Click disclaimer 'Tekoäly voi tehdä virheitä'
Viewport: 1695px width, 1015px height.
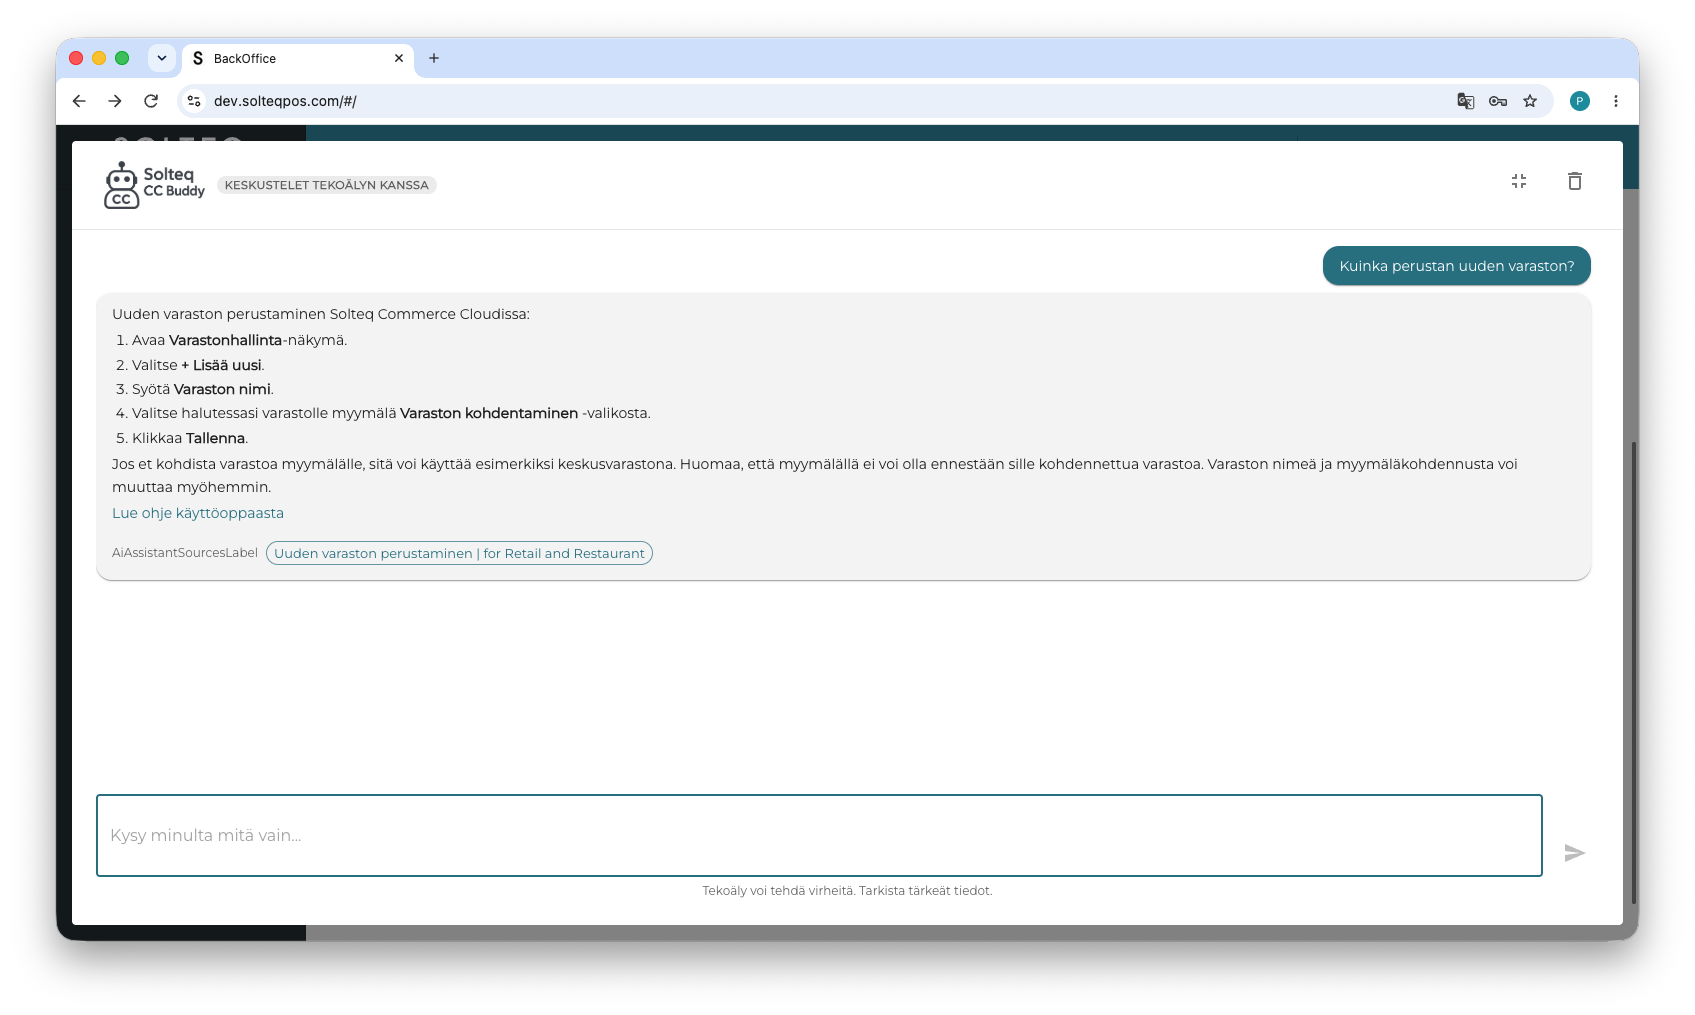tap(847, 890)
